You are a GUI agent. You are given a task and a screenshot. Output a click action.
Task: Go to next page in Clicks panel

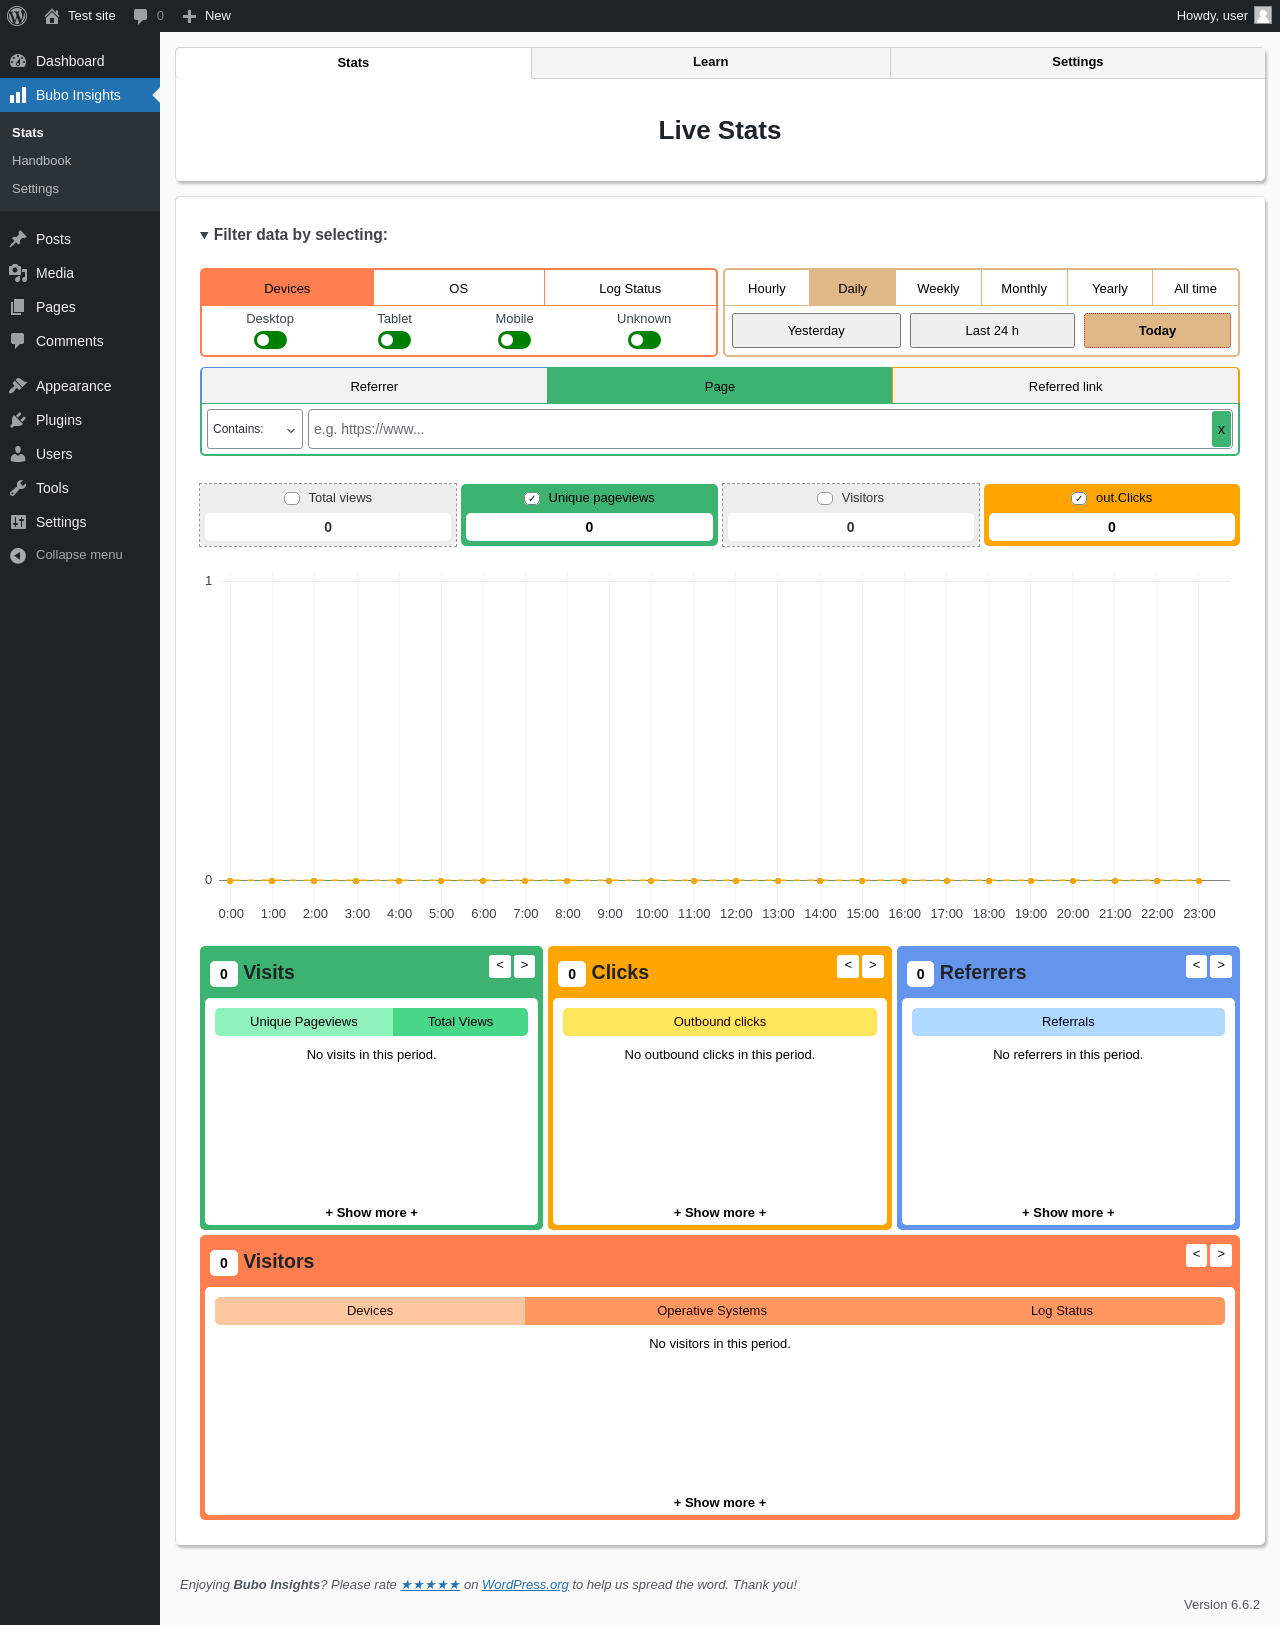coord(873,966)
